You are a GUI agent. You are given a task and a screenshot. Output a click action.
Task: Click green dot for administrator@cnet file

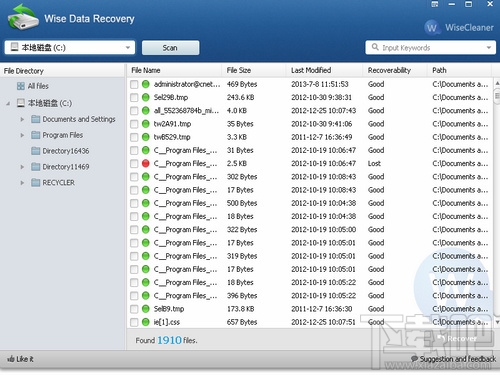point(145,84)
